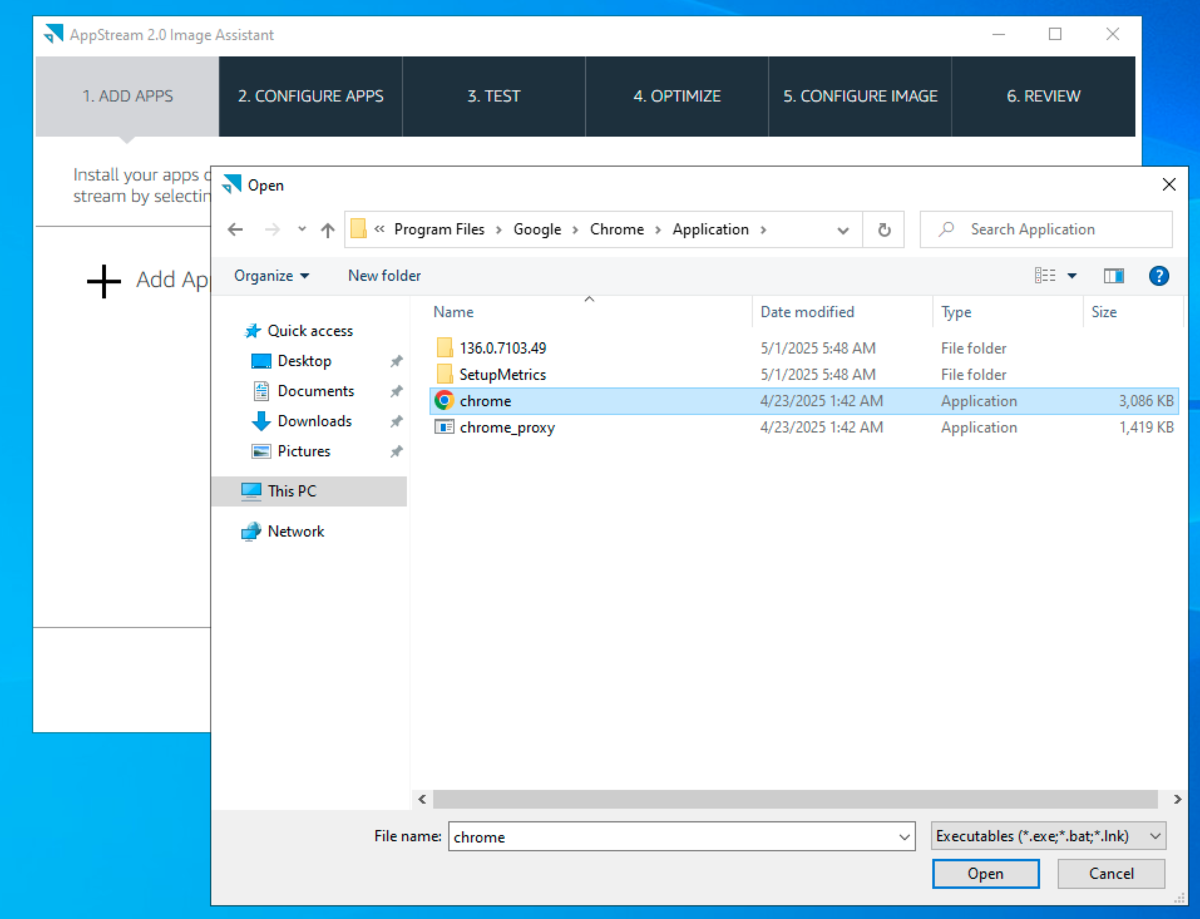This screenshot has width=1200, height=919.
Task: Click the Search Application field
Action: tap(1046, 229)
